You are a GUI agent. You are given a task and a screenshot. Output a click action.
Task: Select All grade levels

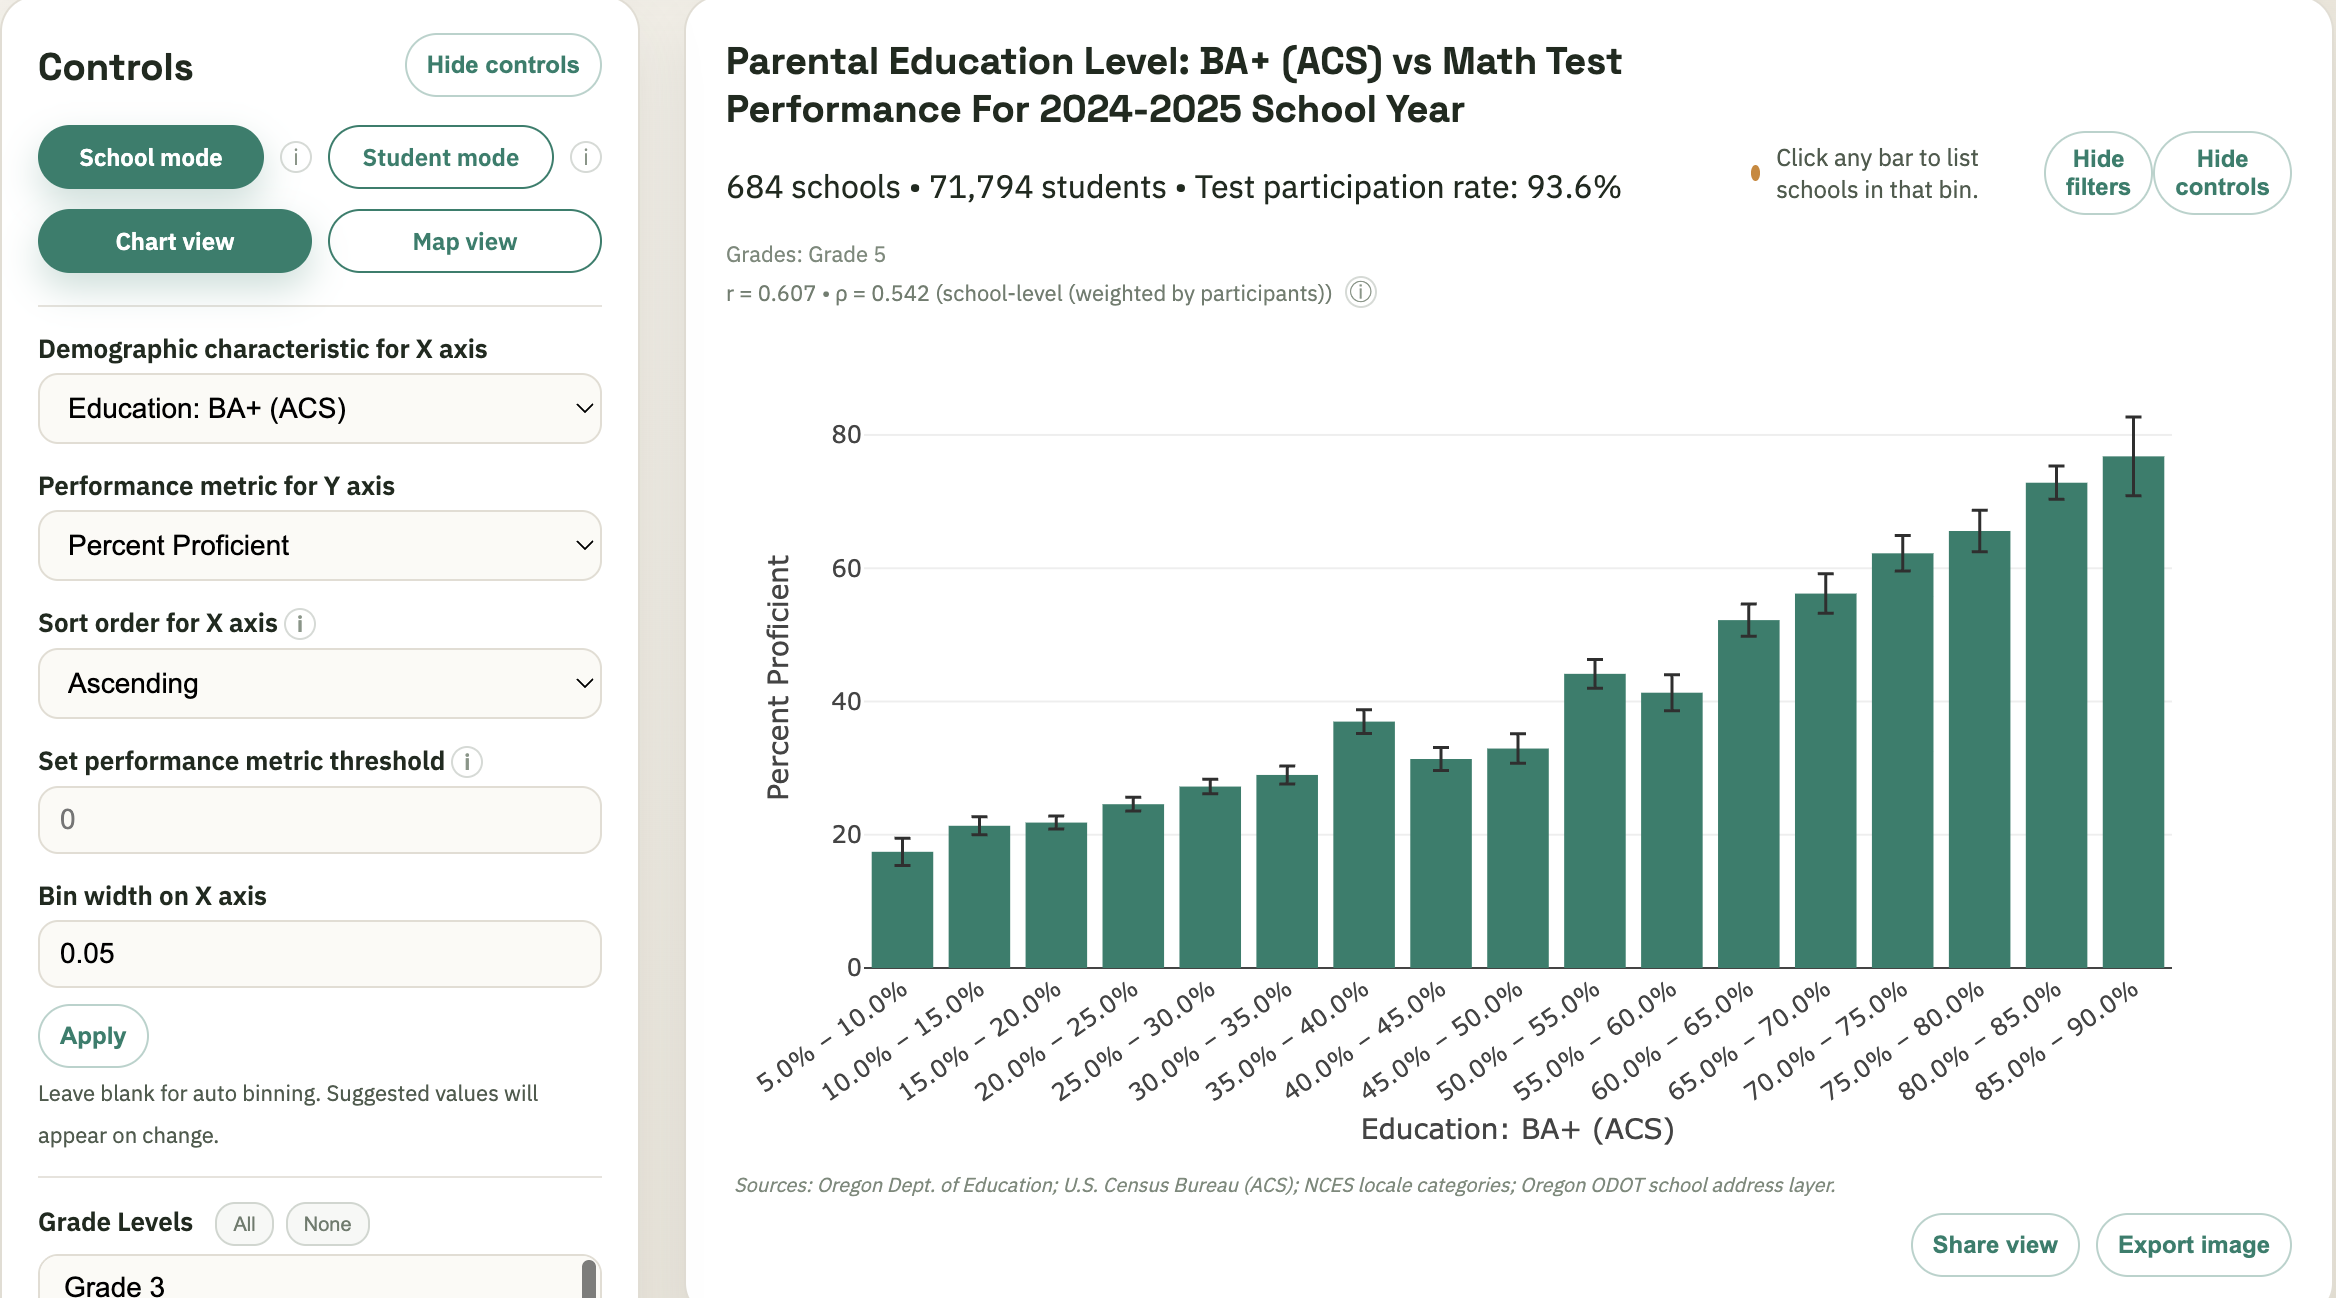(x=244, y=1223)
